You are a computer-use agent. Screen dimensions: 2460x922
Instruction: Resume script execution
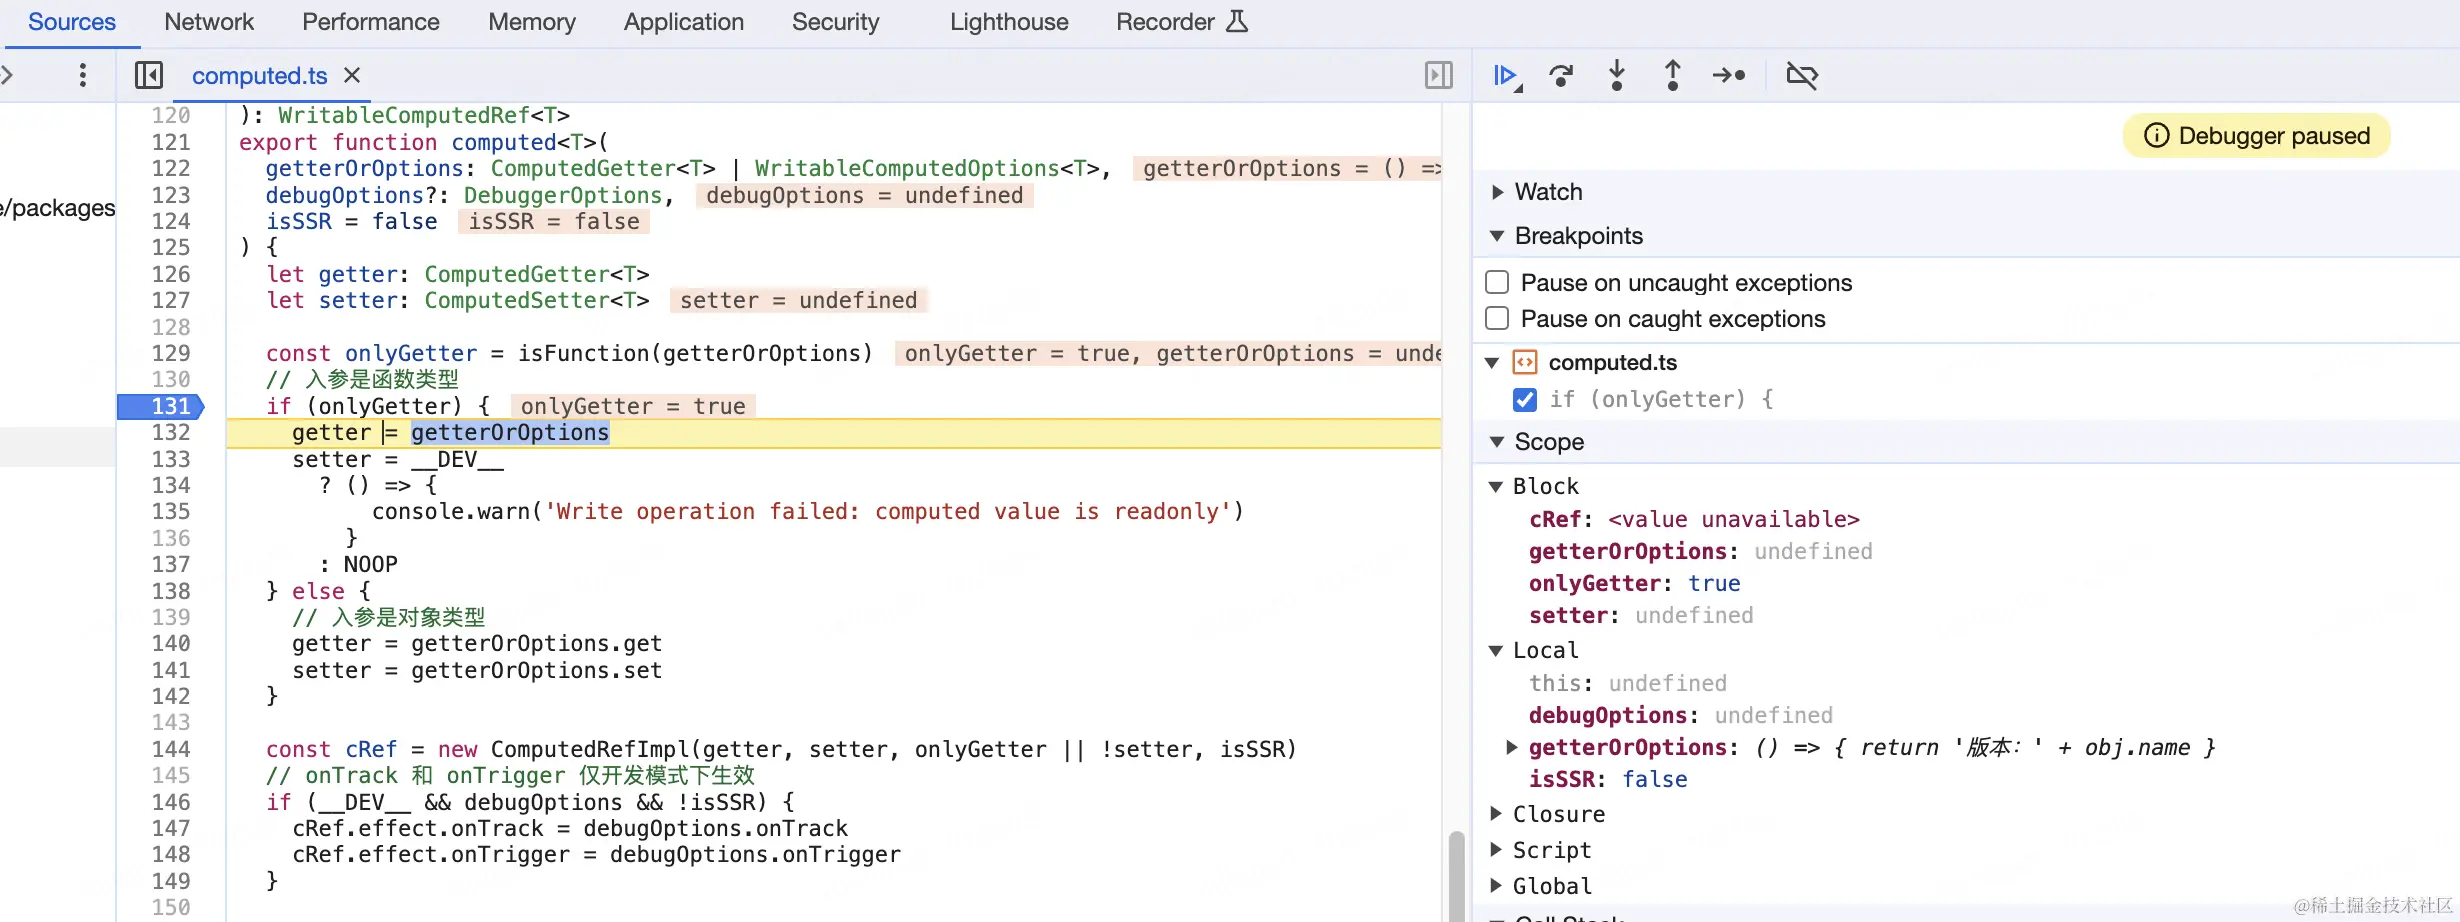(x=1505, y=76)
